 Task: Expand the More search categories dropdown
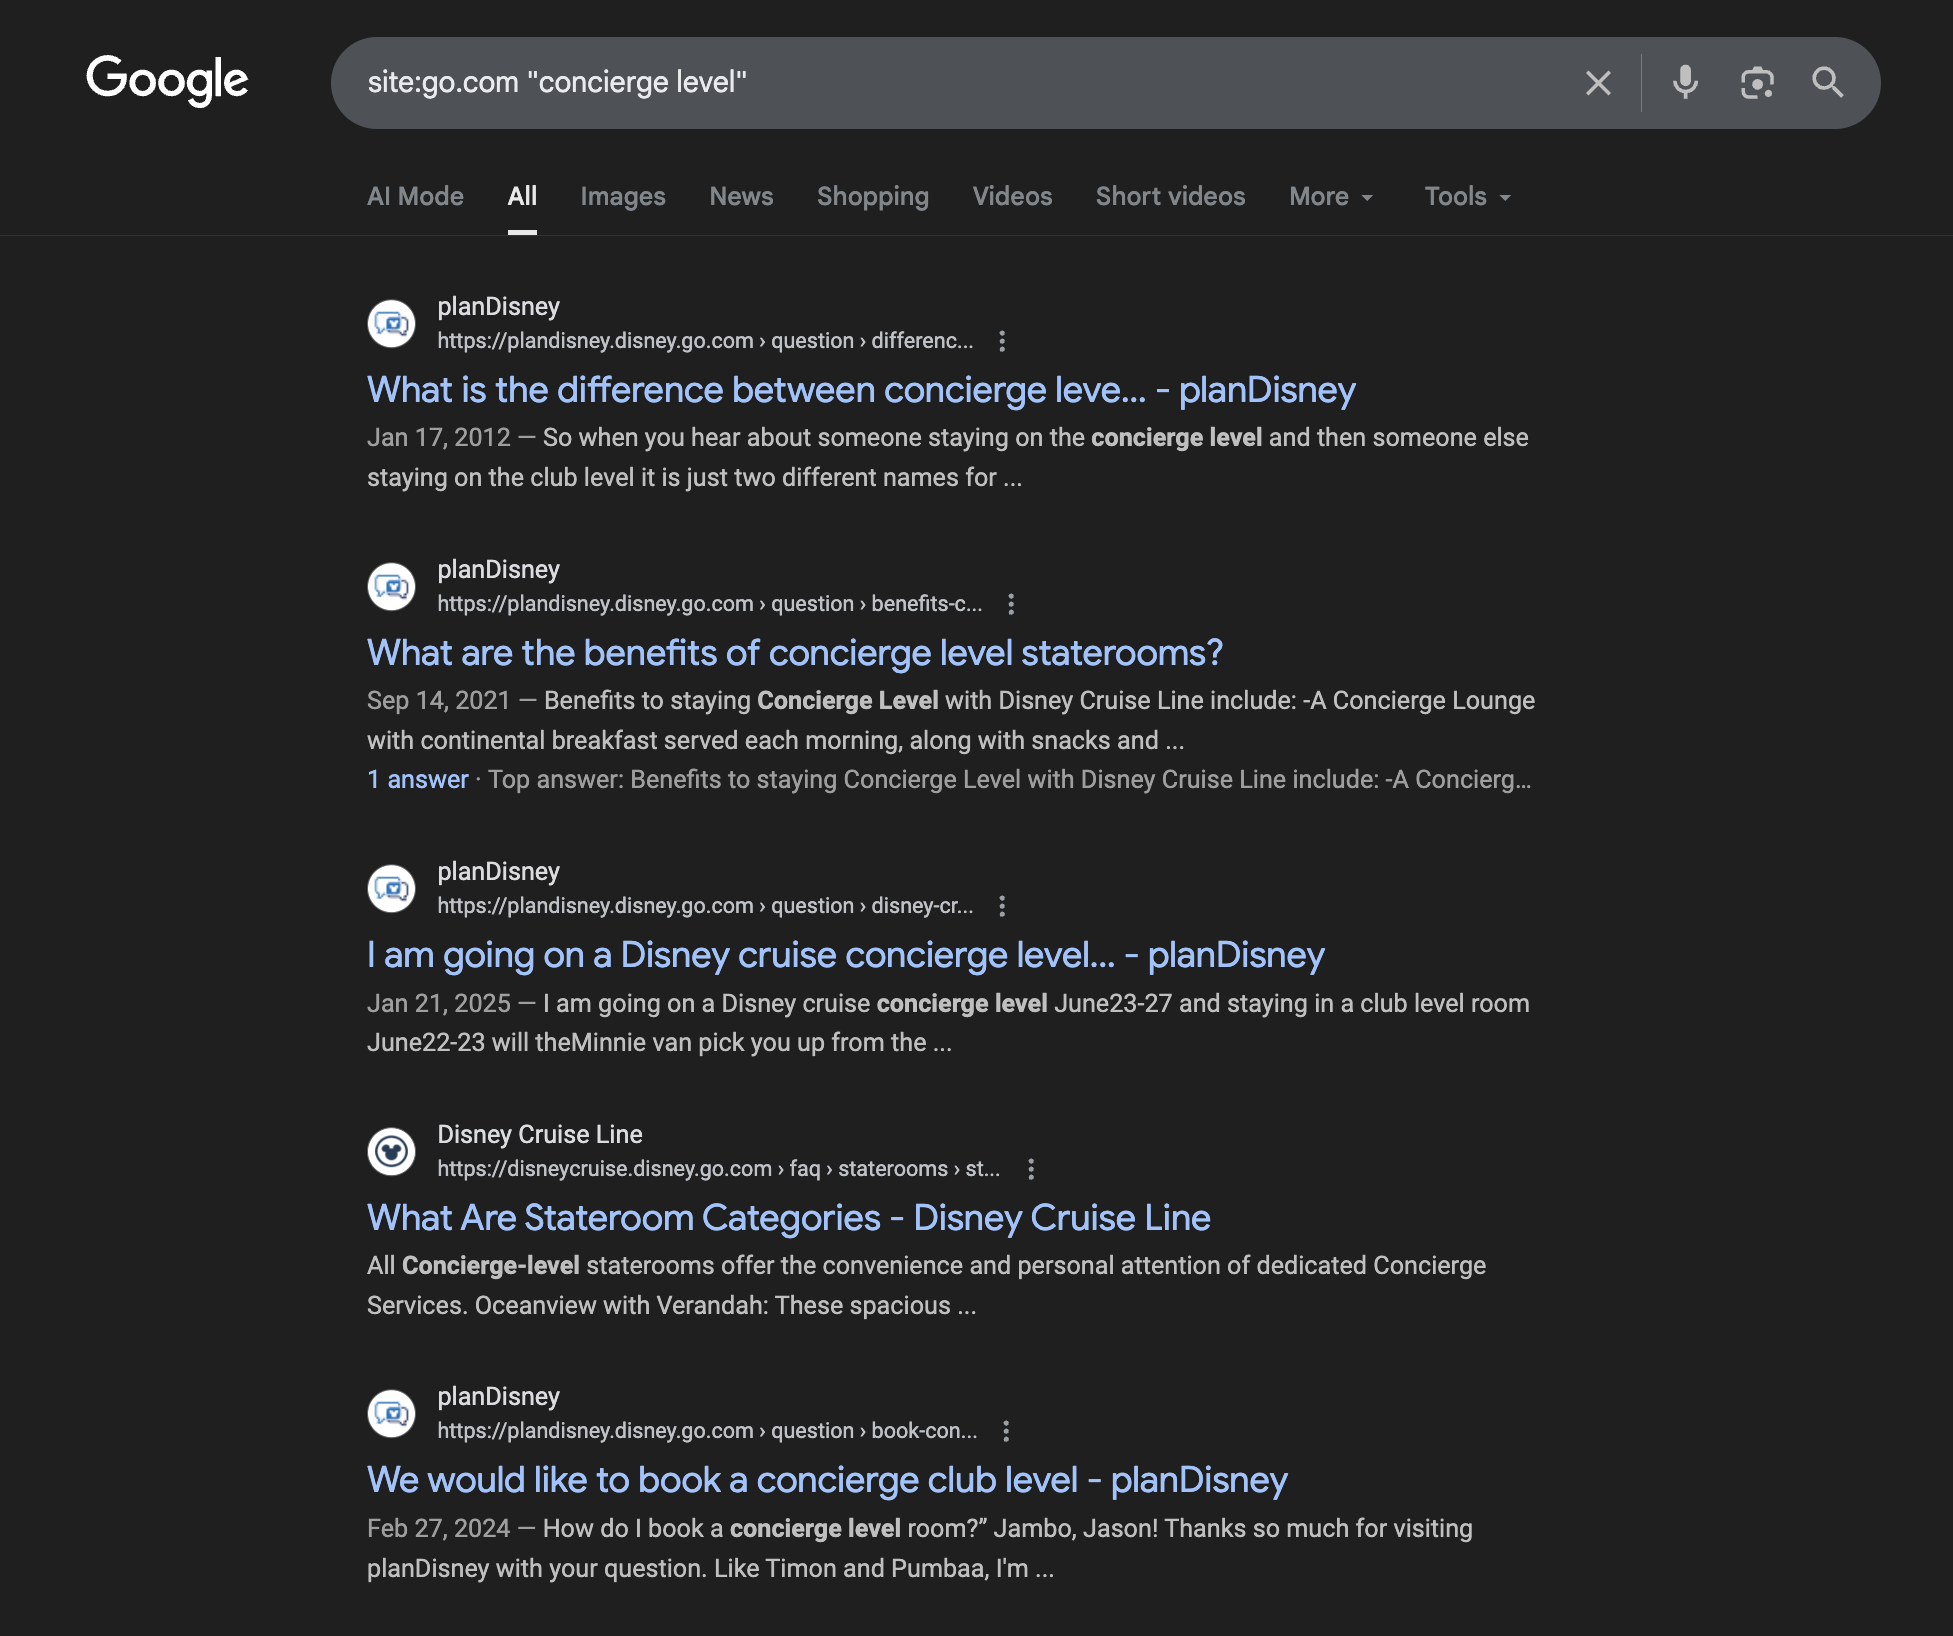tap(1331, 197)
